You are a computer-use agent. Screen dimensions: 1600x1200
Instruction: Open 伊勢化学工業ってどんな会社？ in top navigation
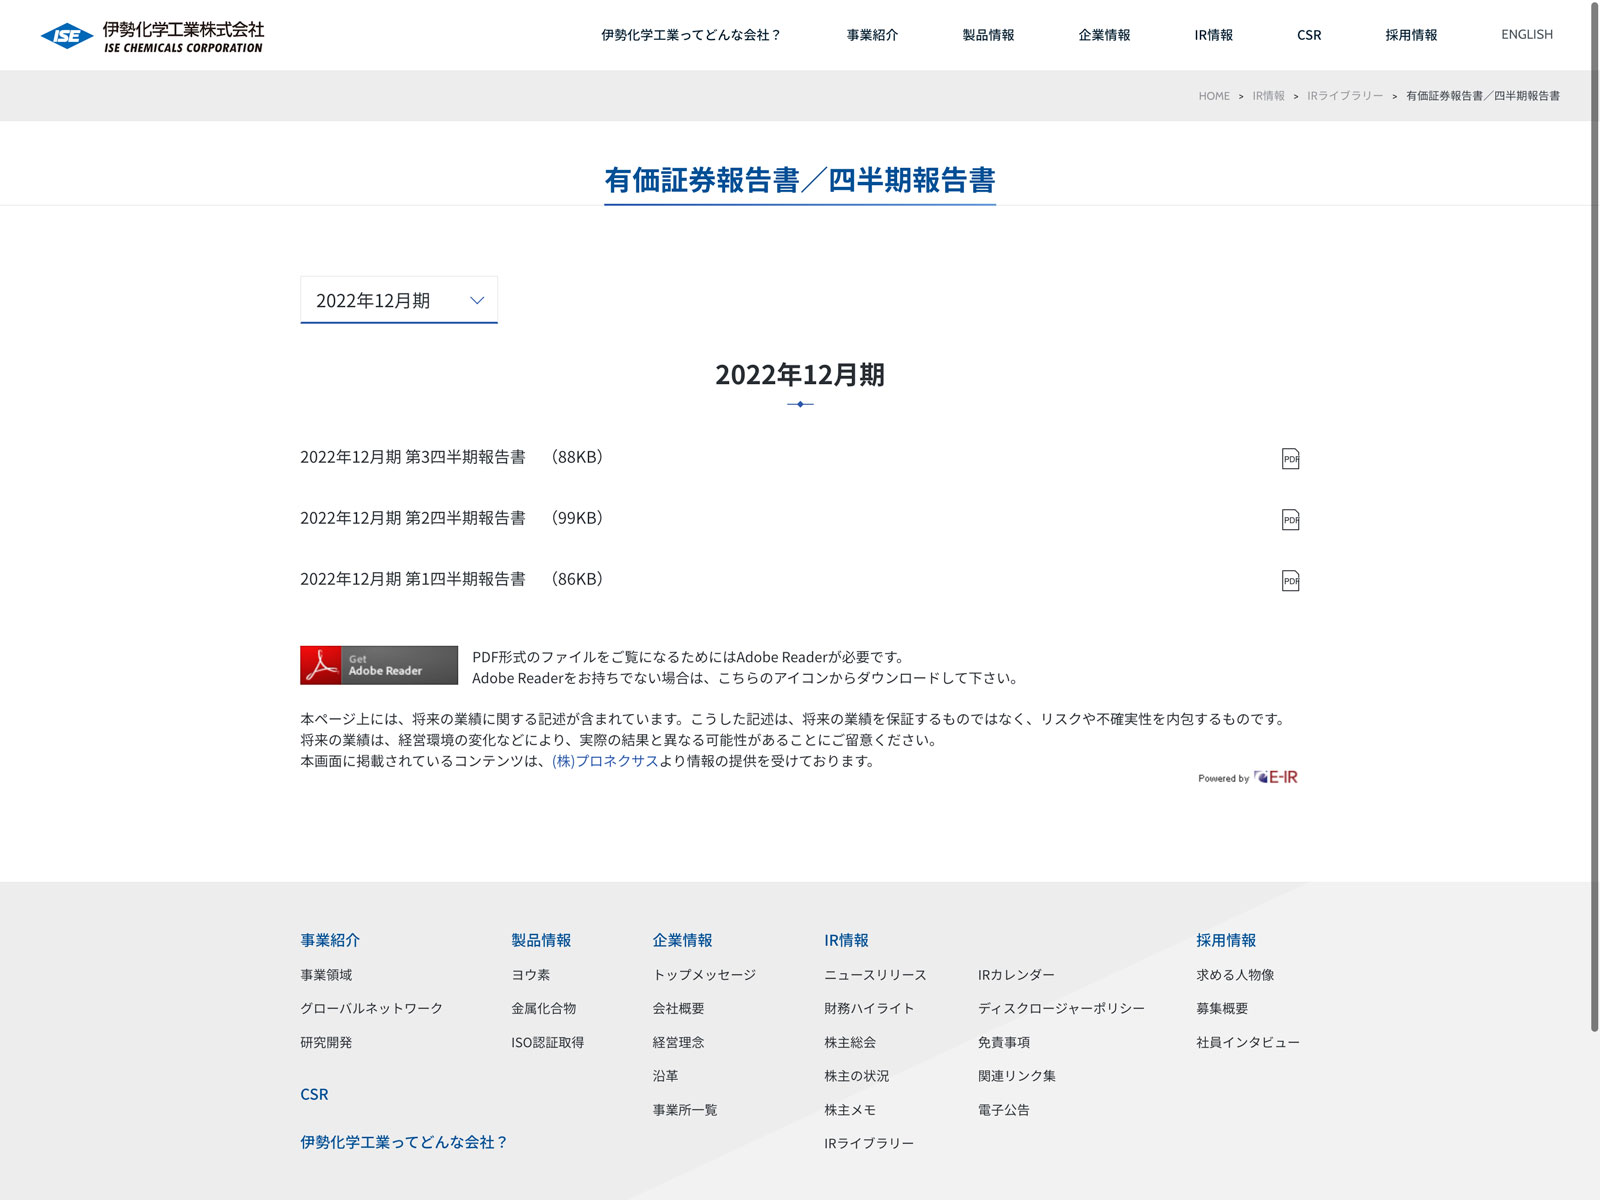click(691, 35)
